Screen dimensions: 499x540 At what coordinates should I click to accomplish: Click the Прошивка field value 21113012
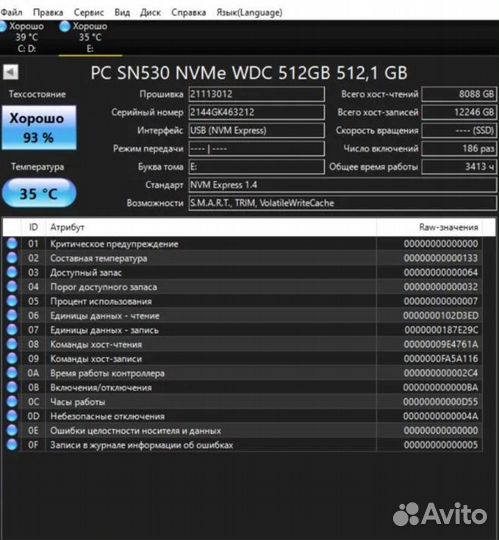point(257,94)
